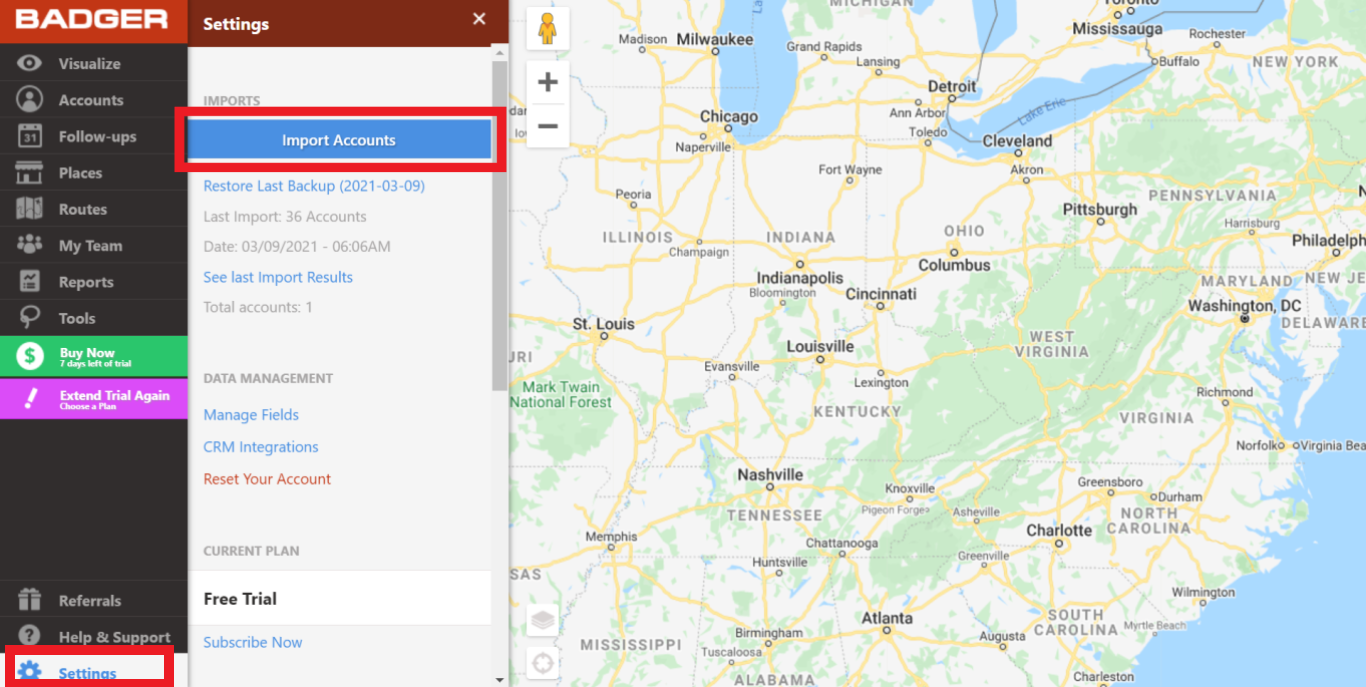Click Cincinnati on the map
Image resolution: width=1366 pixels, height=687 pixels.
tap(881, 294)
